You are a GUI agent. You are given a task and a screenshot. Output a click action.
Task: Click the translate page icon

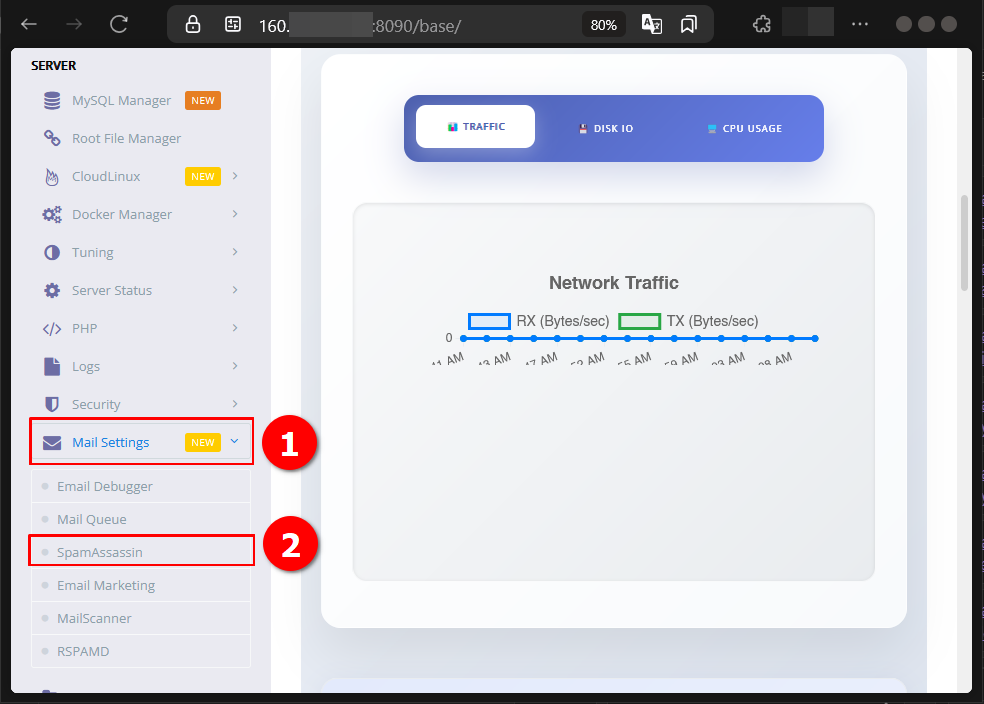coord(651,24)
